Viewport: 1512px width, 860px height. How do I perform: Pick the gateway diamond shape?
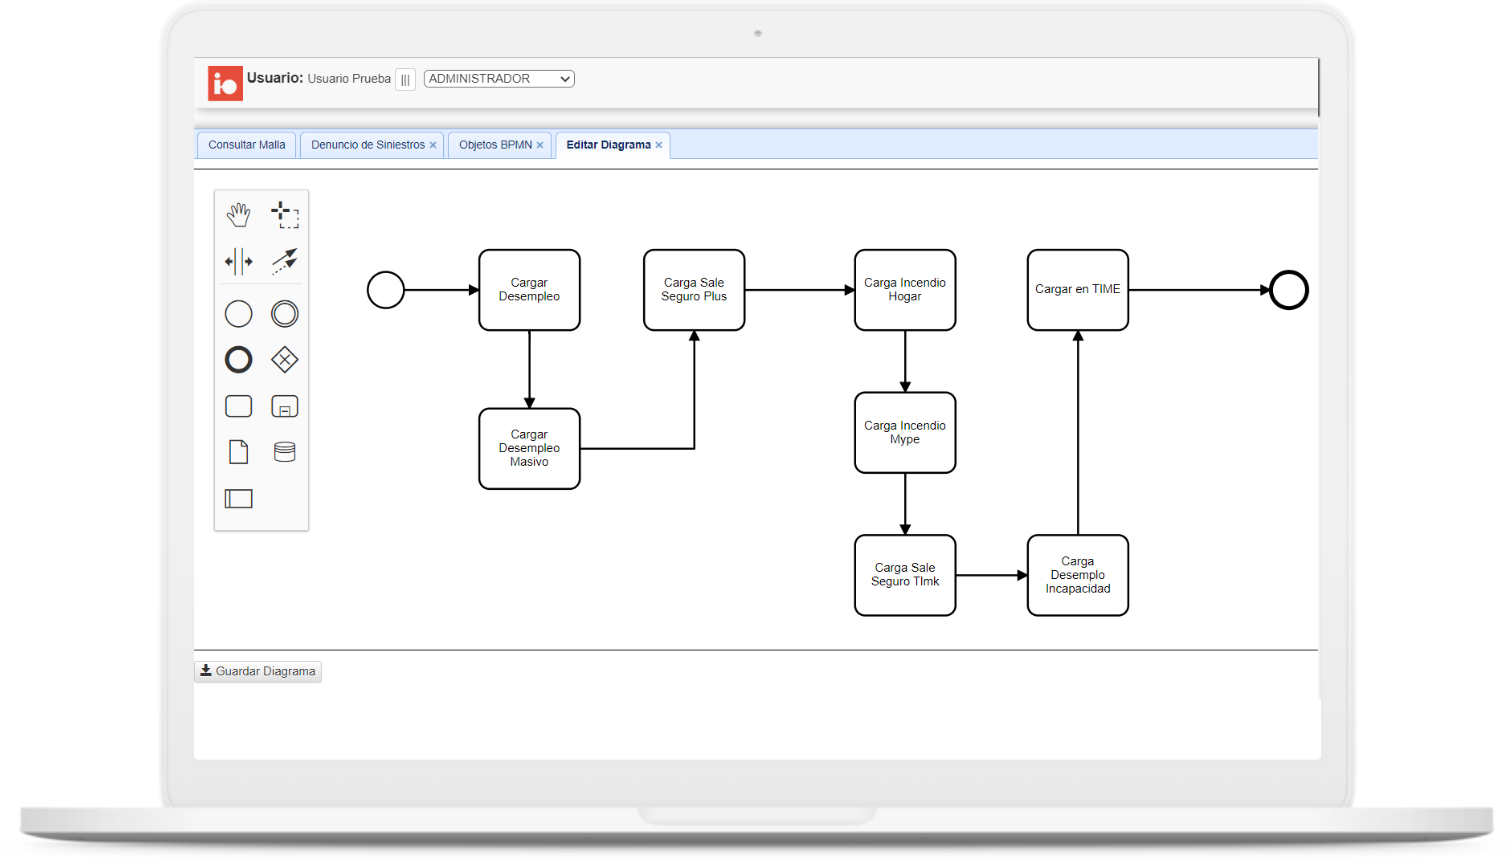click(x=285, y=360)
